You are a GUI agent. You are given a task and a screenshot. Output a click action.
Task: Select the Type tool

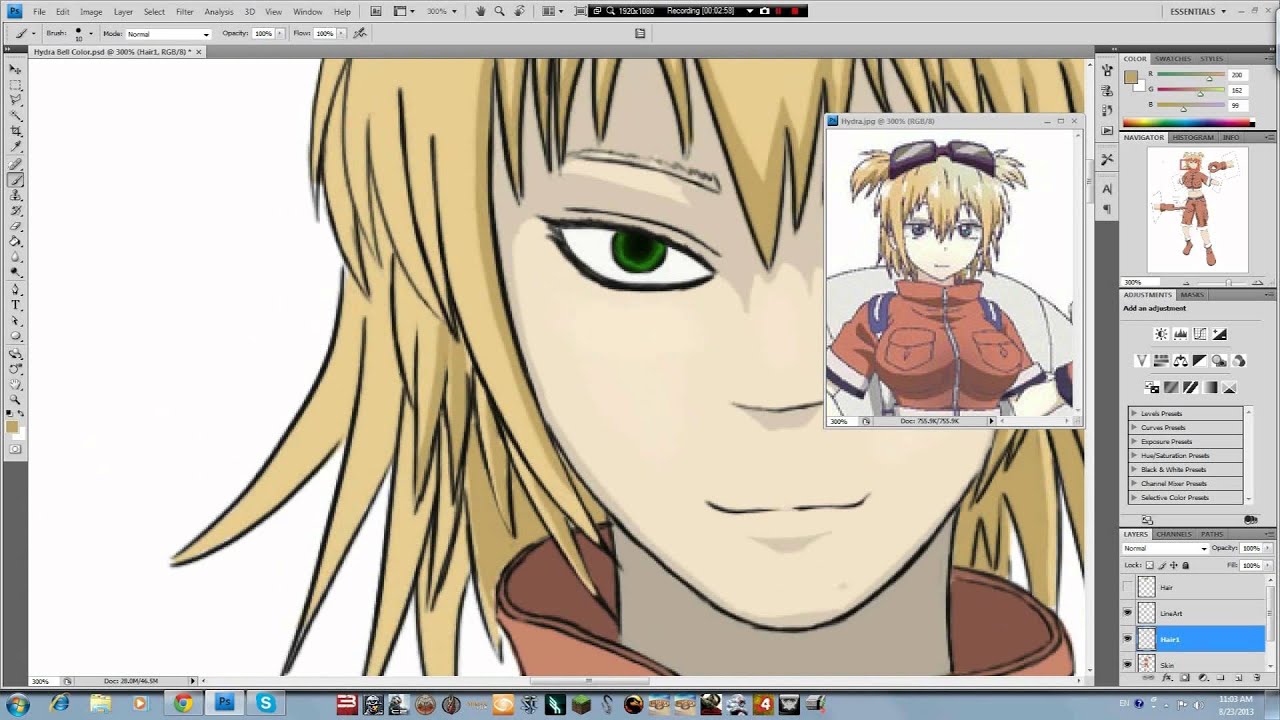point(15,305)
